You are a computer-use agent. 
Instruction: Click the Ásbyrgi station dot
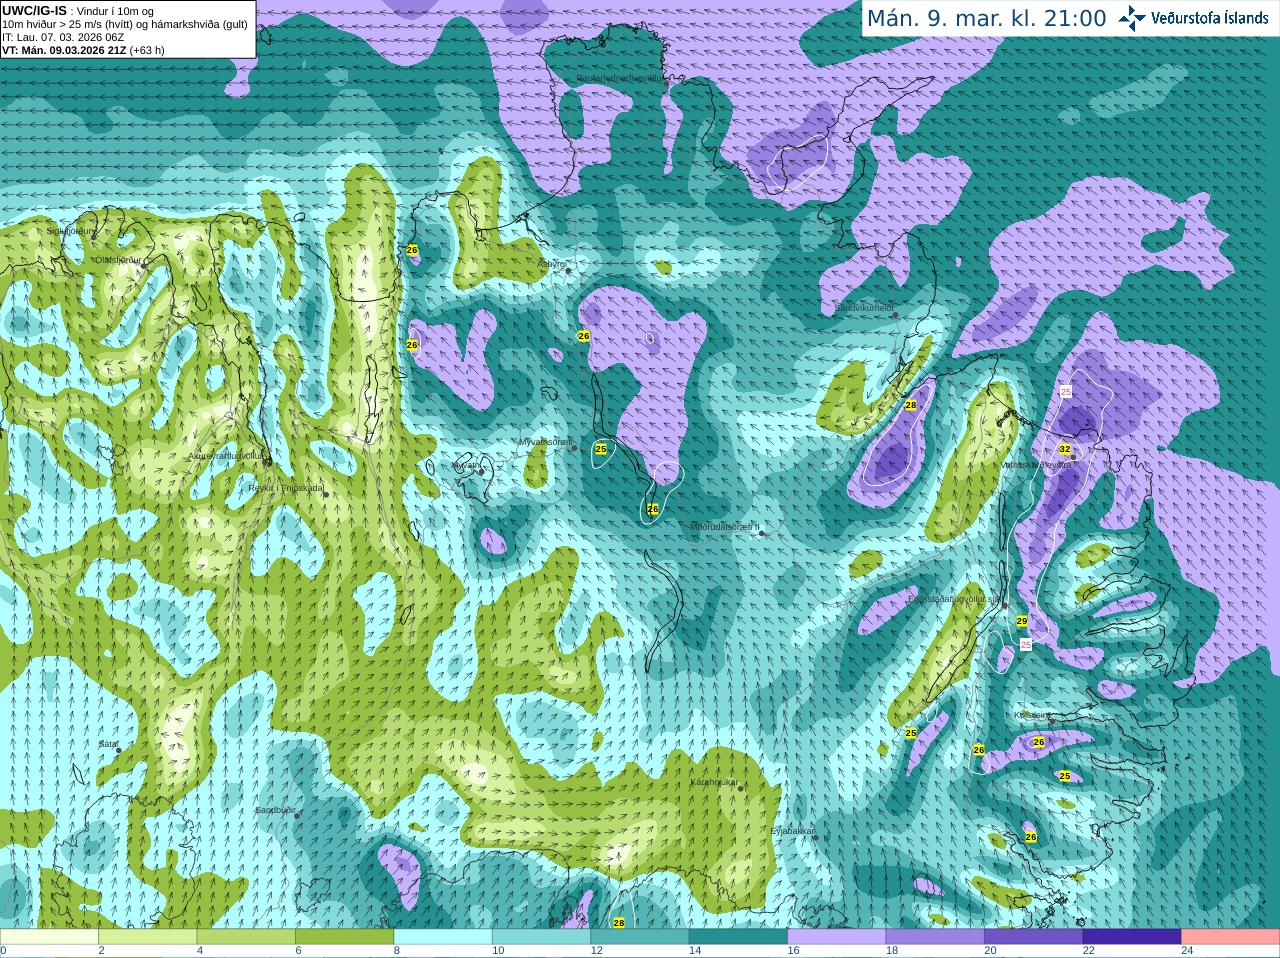568,270
